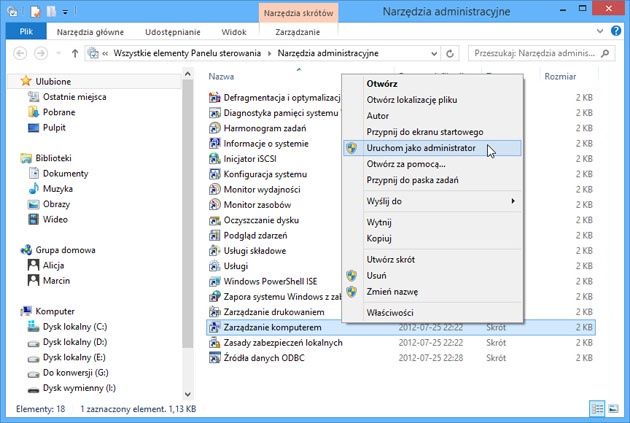630x423 pixels.
Task: Go back with the Back arrow
Action: [20, 53]
